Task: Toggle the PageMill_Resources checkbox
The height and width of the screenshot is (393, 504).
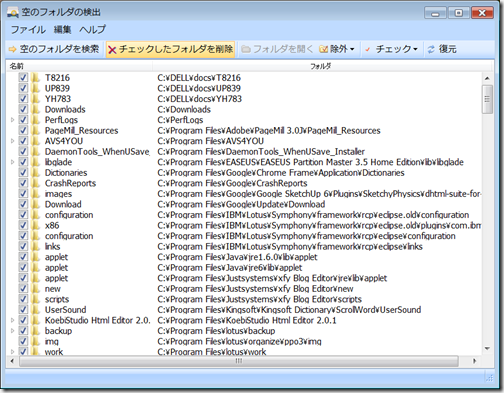Action: click(x=23, y=130)
